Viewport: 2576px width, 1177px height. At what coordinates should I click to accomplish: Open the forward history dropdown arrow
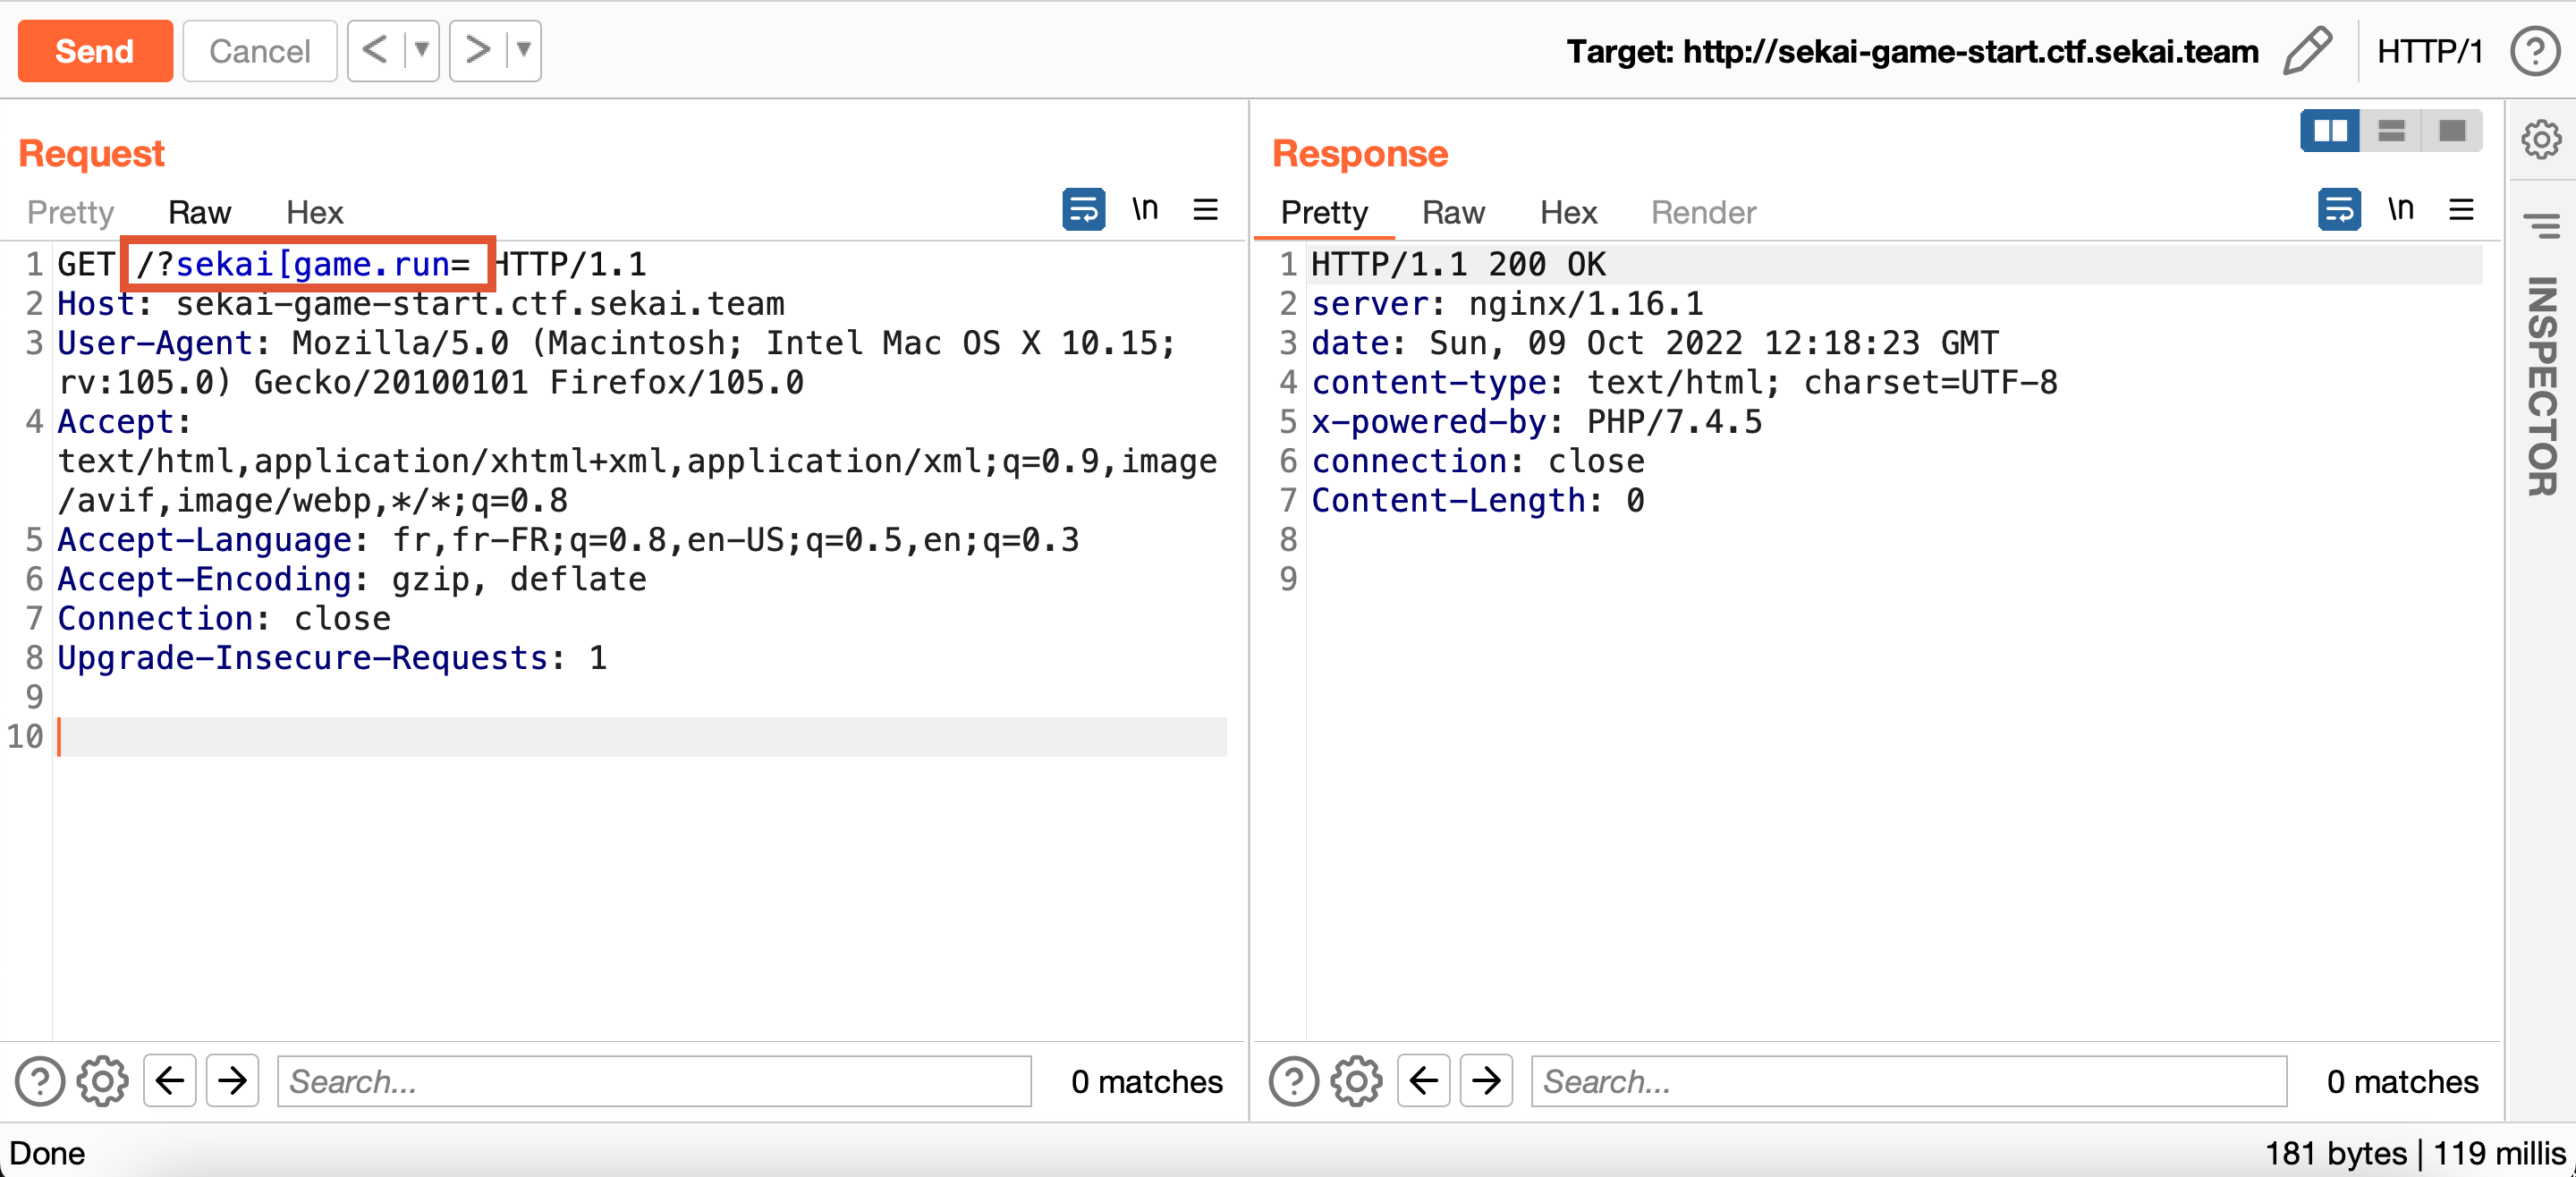point(523,50)
